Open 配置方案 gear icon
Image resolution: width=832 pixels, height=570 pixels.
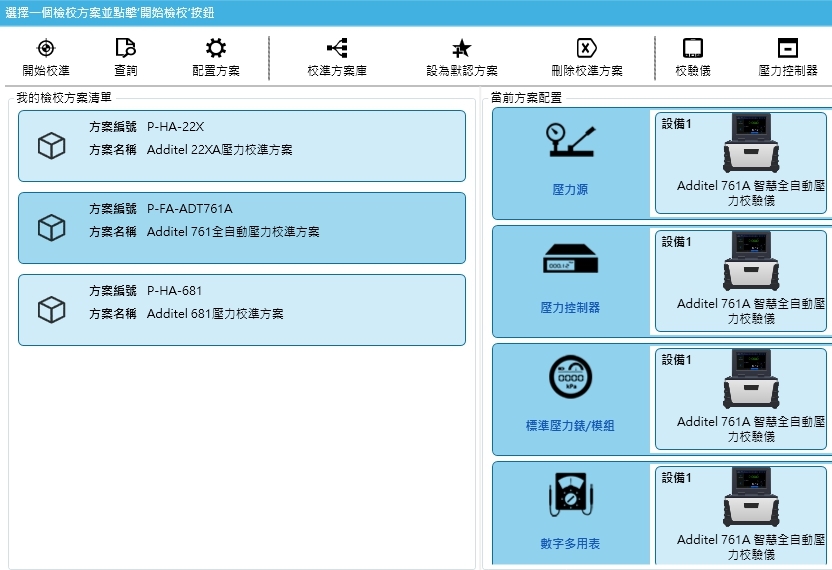[216, 48]
